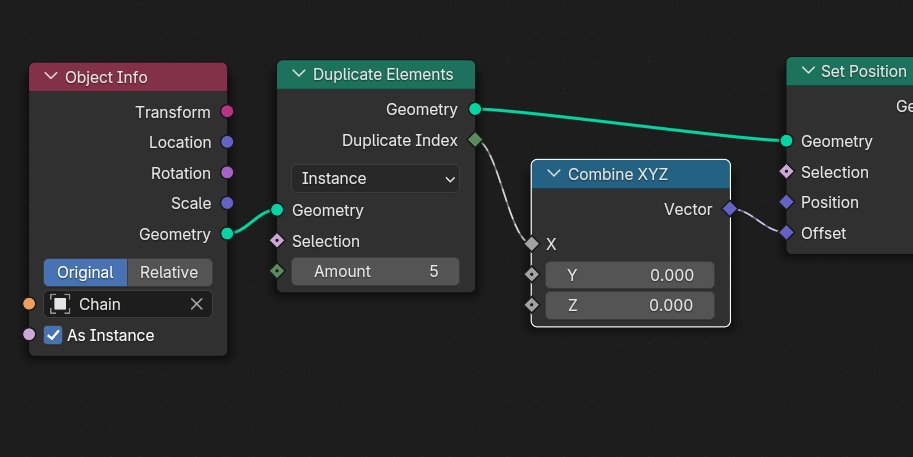Collapse the Object Info node

pos(51,76)
